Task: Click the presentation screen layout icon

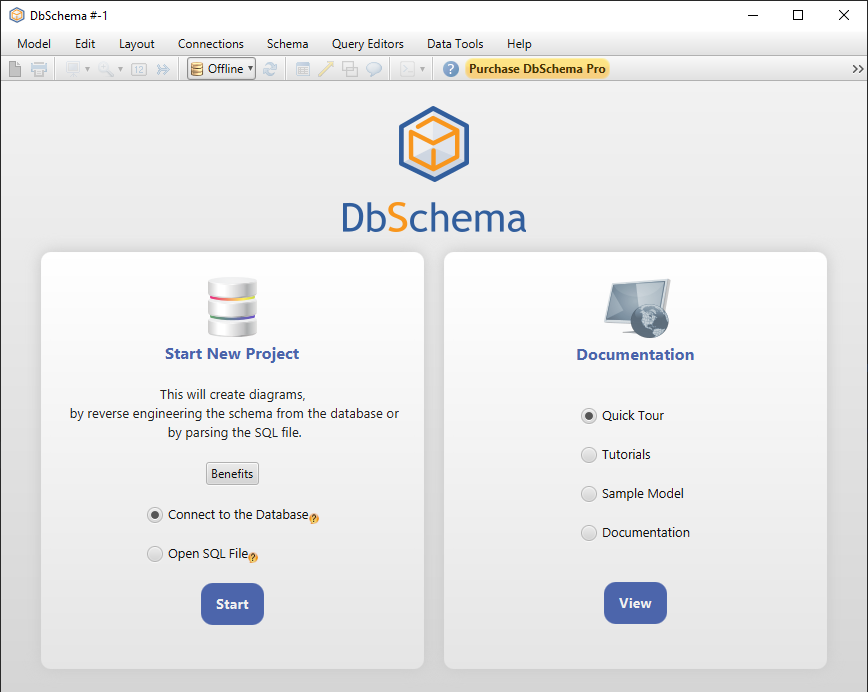Action: [x=73, y=69]
